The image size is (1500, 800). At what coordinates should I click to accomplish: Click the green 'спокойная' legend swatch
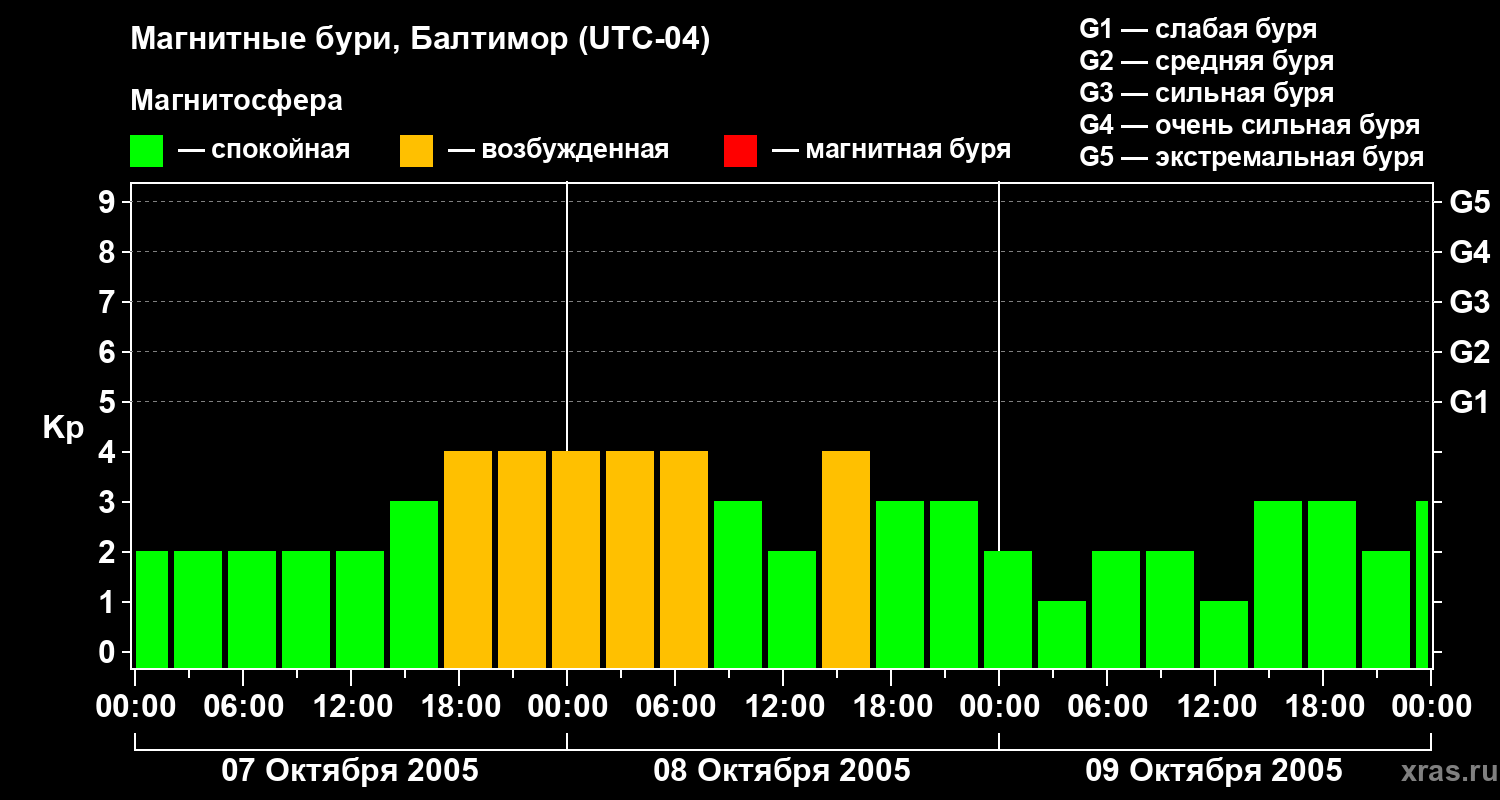pos(146,151)
